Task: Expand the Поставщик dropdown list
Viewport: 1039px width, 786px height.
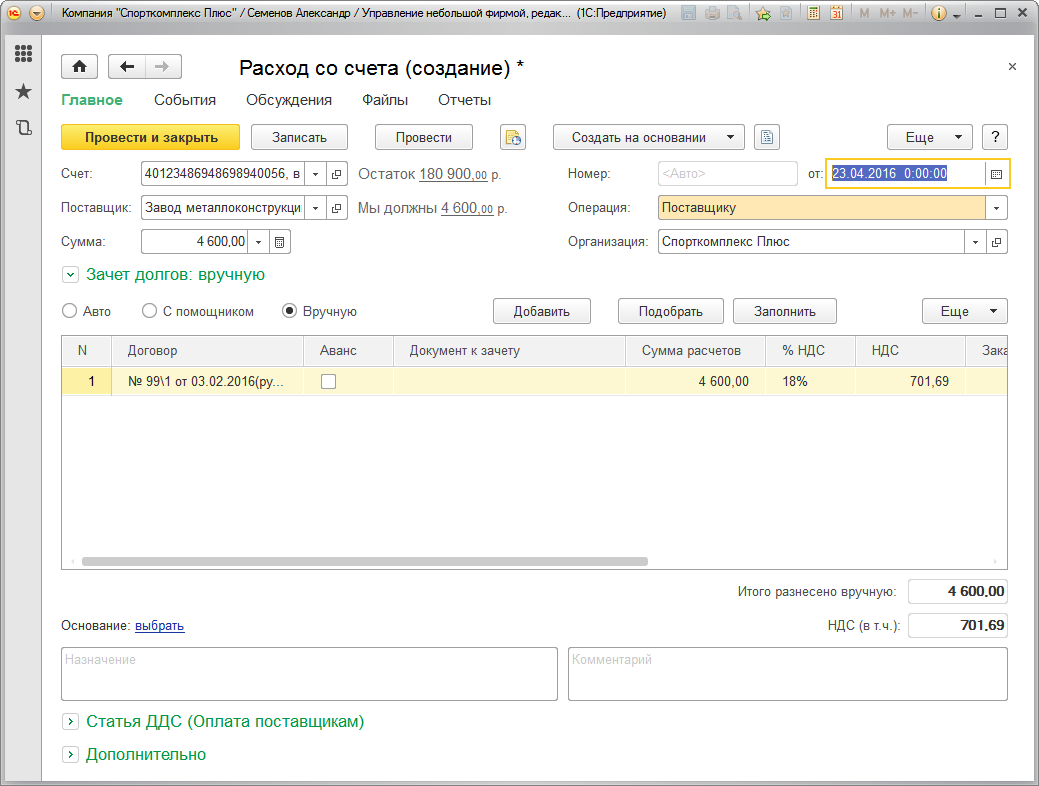Action: tap(315, 207)
